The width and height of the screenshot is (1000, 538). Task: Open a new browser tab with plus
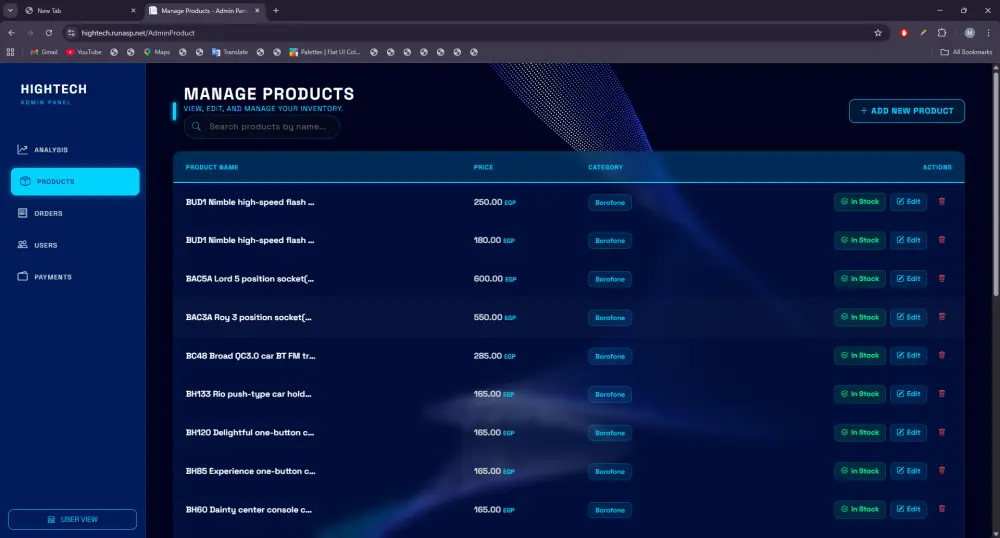pos(276,10)
